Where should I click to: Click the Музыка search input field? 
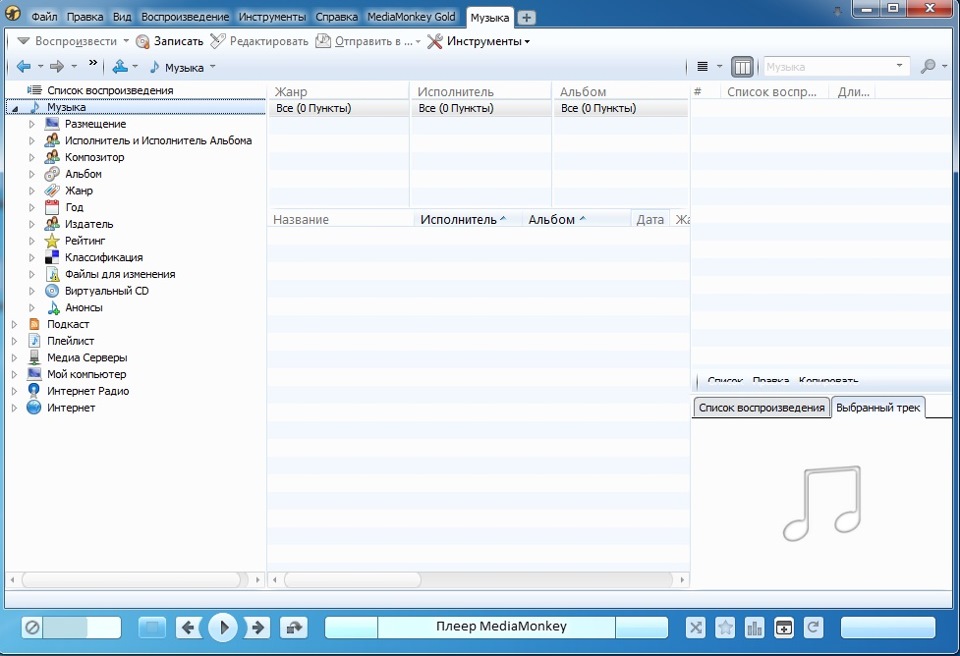pos(830,67)
